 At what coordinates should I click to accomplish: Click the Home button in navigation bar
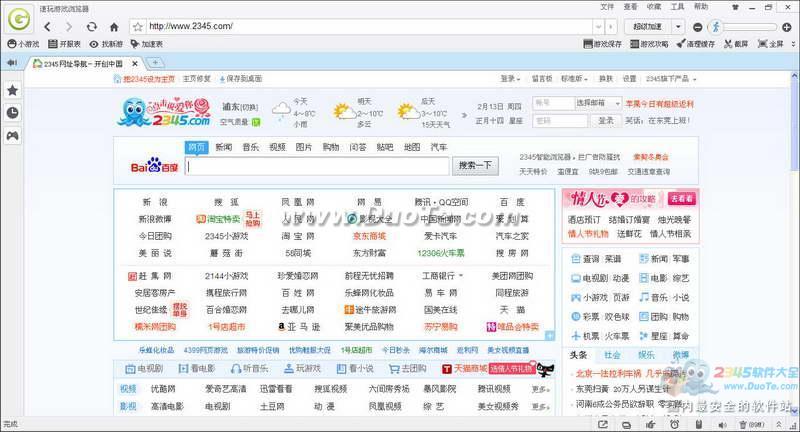pyautogui.click(x=114, y=26)
